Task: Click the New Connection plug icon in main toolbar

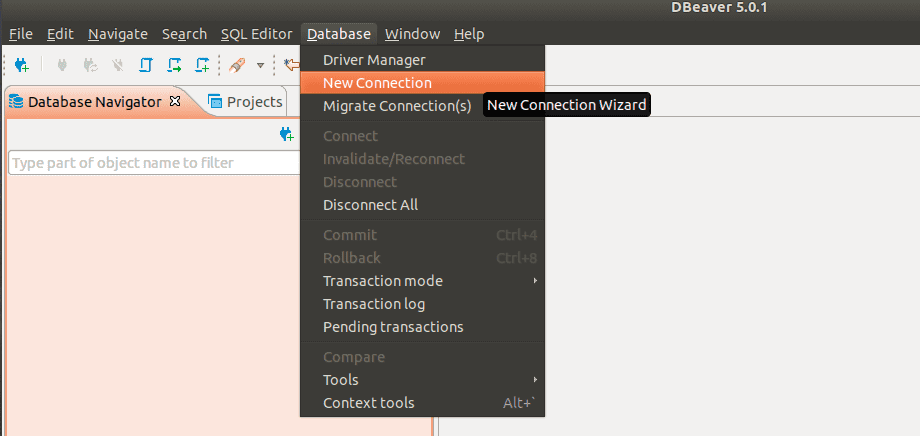Action: coord(21,65)
